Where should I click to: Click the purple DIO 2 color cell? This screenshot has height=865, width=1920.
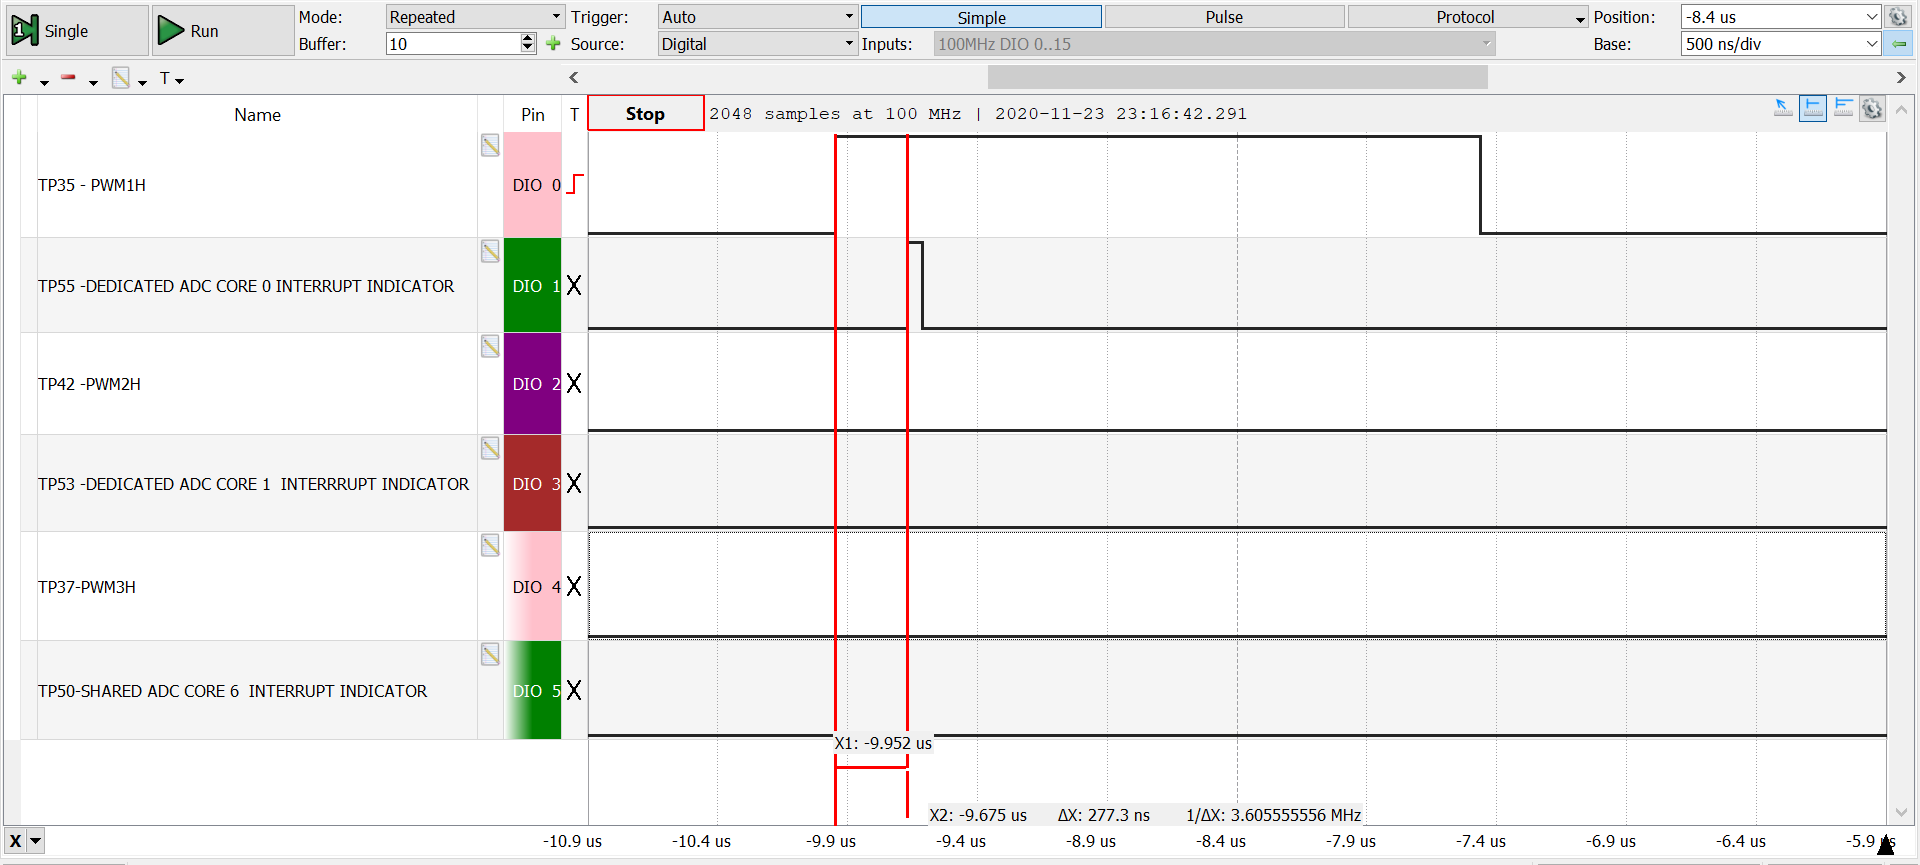532,384
